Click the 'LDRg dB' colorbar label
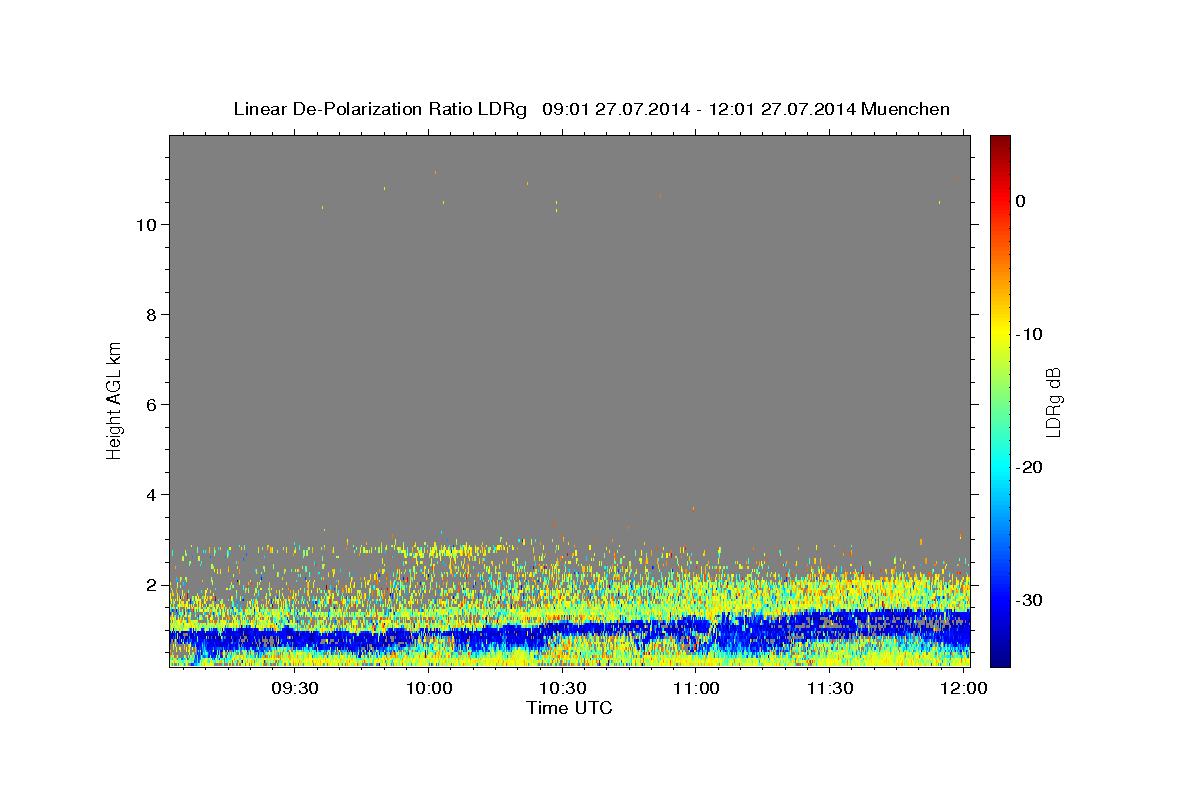 (1052, 402)
